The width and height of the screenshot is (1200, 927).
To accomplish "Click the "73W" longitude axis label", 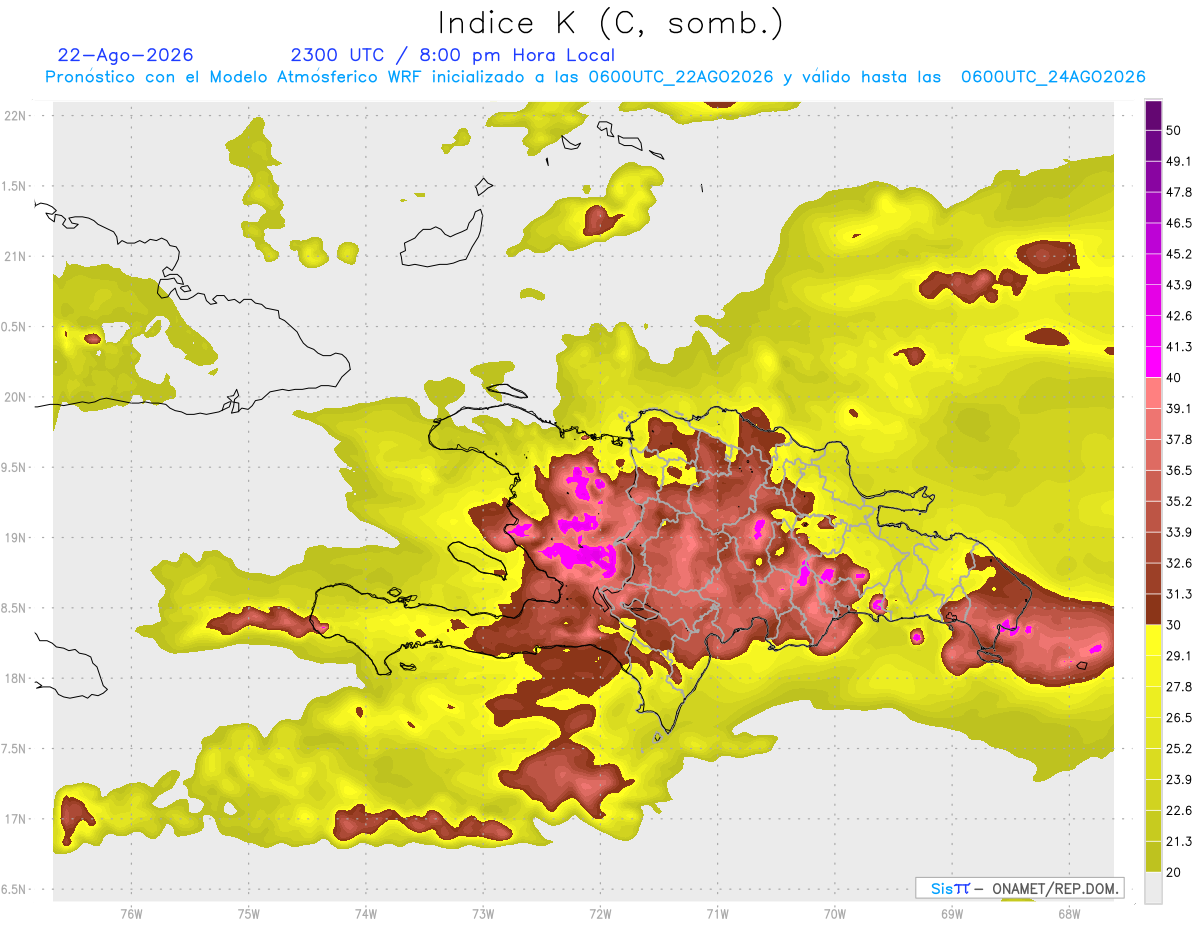I will point(482,913).
